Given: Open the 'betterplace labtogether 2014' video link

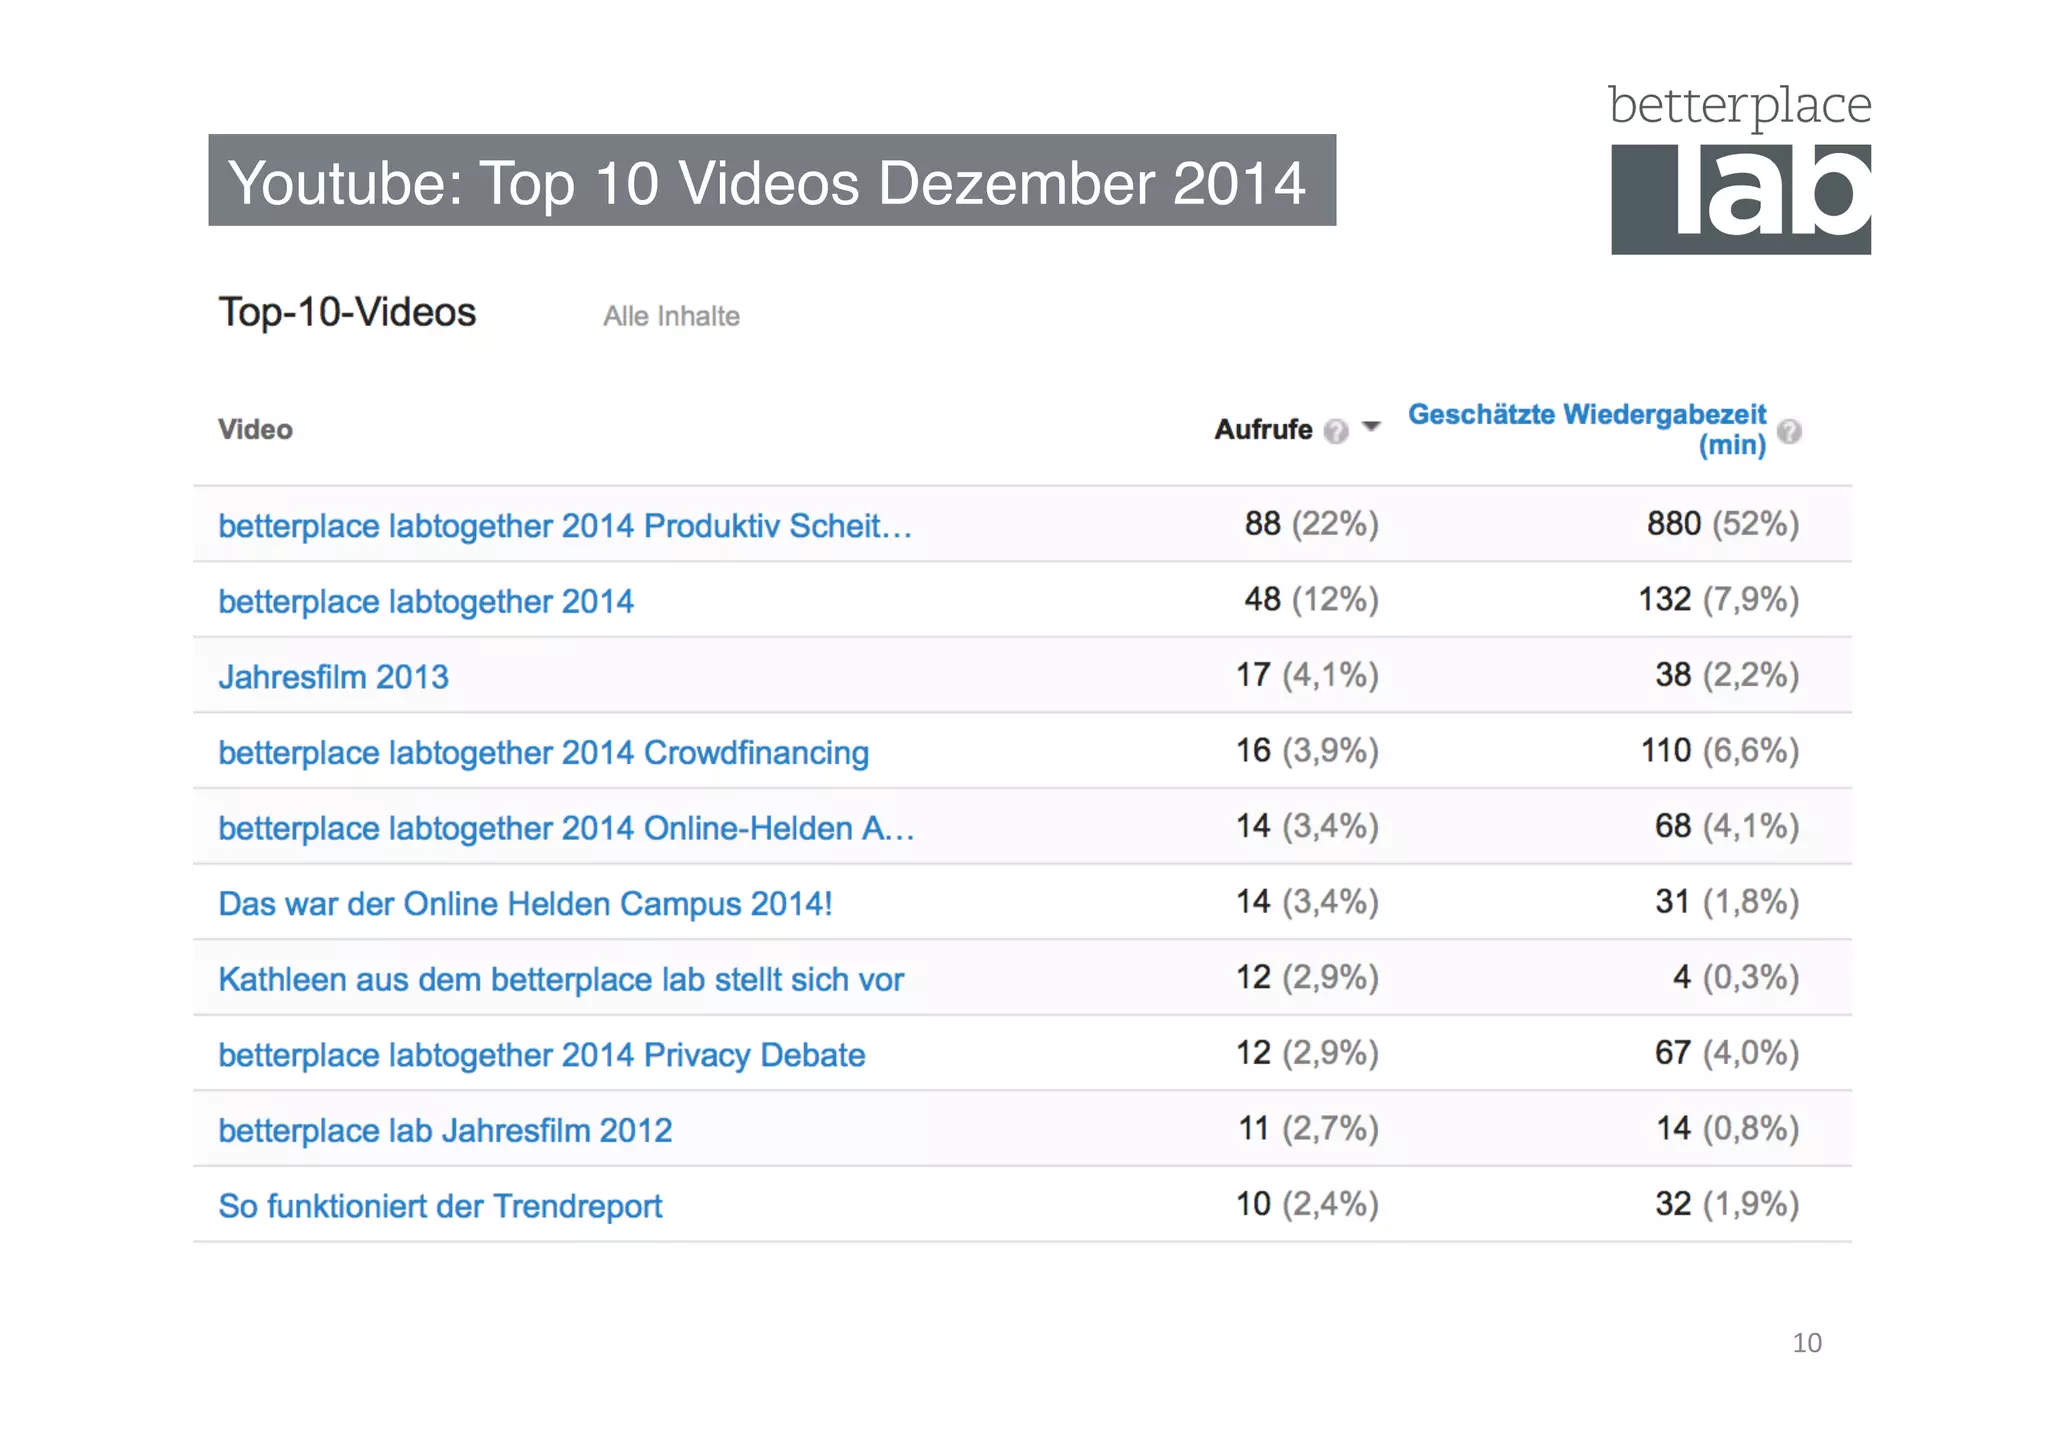Looking at the screenshot, I should click(426, 601).
